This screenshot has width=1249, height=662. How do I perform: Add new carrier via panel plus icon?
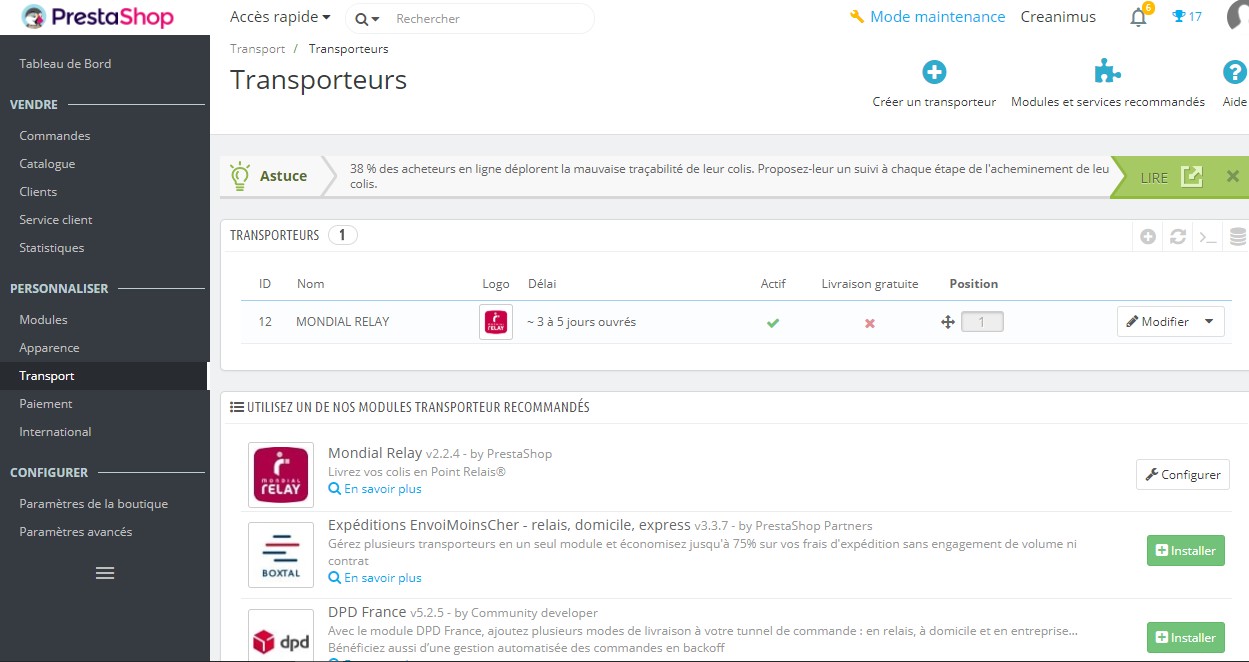click(1148, 237)
